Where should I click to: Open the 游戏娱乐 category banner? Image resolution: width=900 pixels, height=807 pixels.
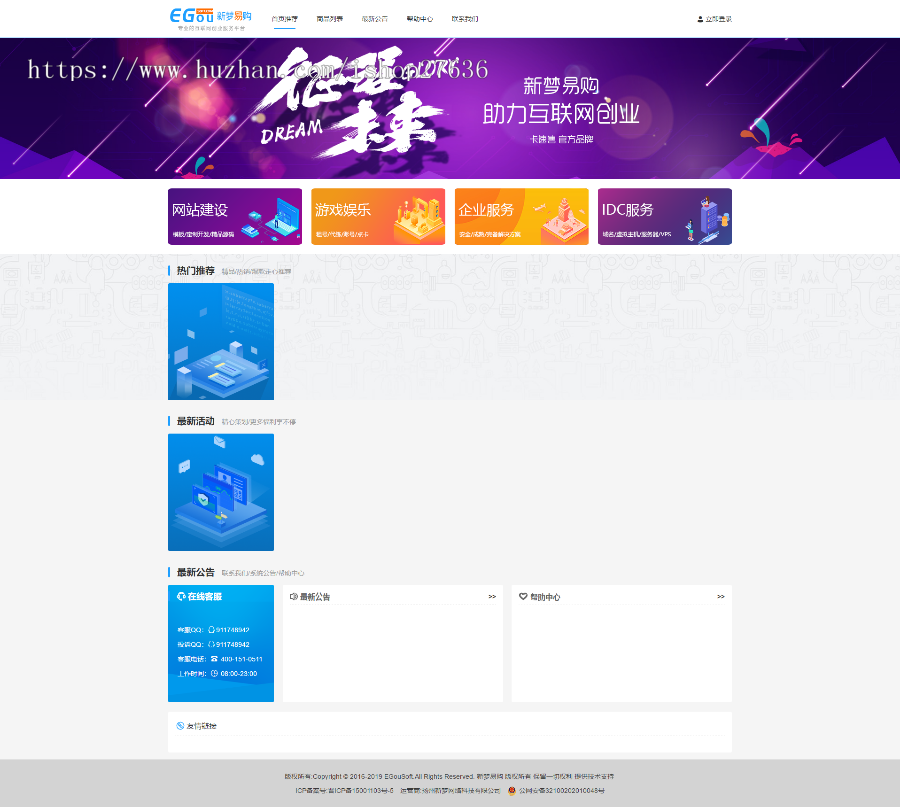(378, 217)
